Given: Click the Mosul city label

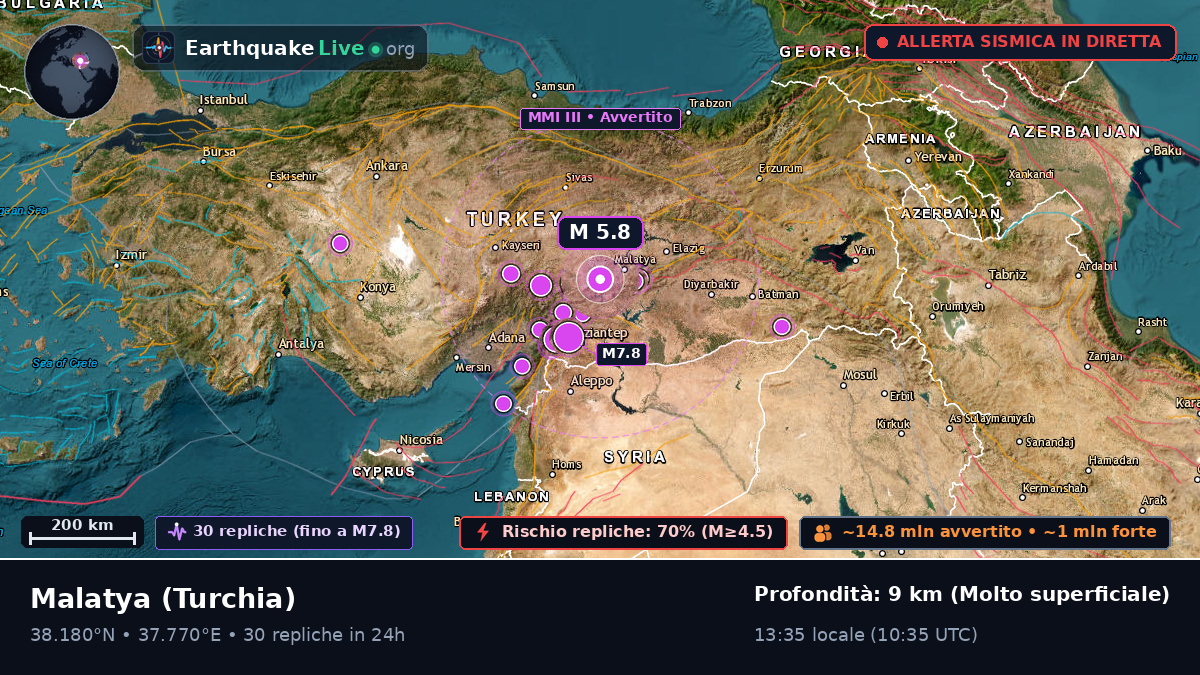Looking at the screenshot, I should click(x=860, y=375).
